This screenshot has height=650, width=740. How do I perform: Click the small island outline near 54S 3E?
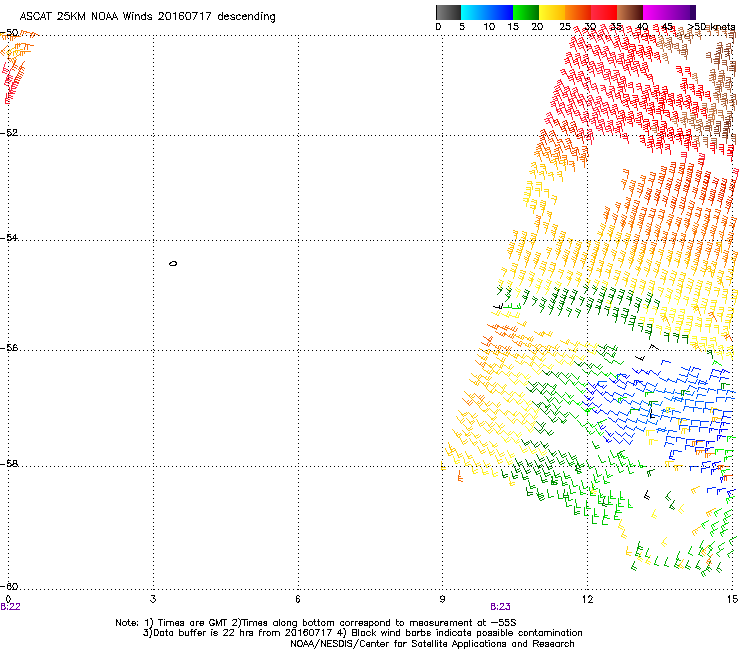click(173, 263)
